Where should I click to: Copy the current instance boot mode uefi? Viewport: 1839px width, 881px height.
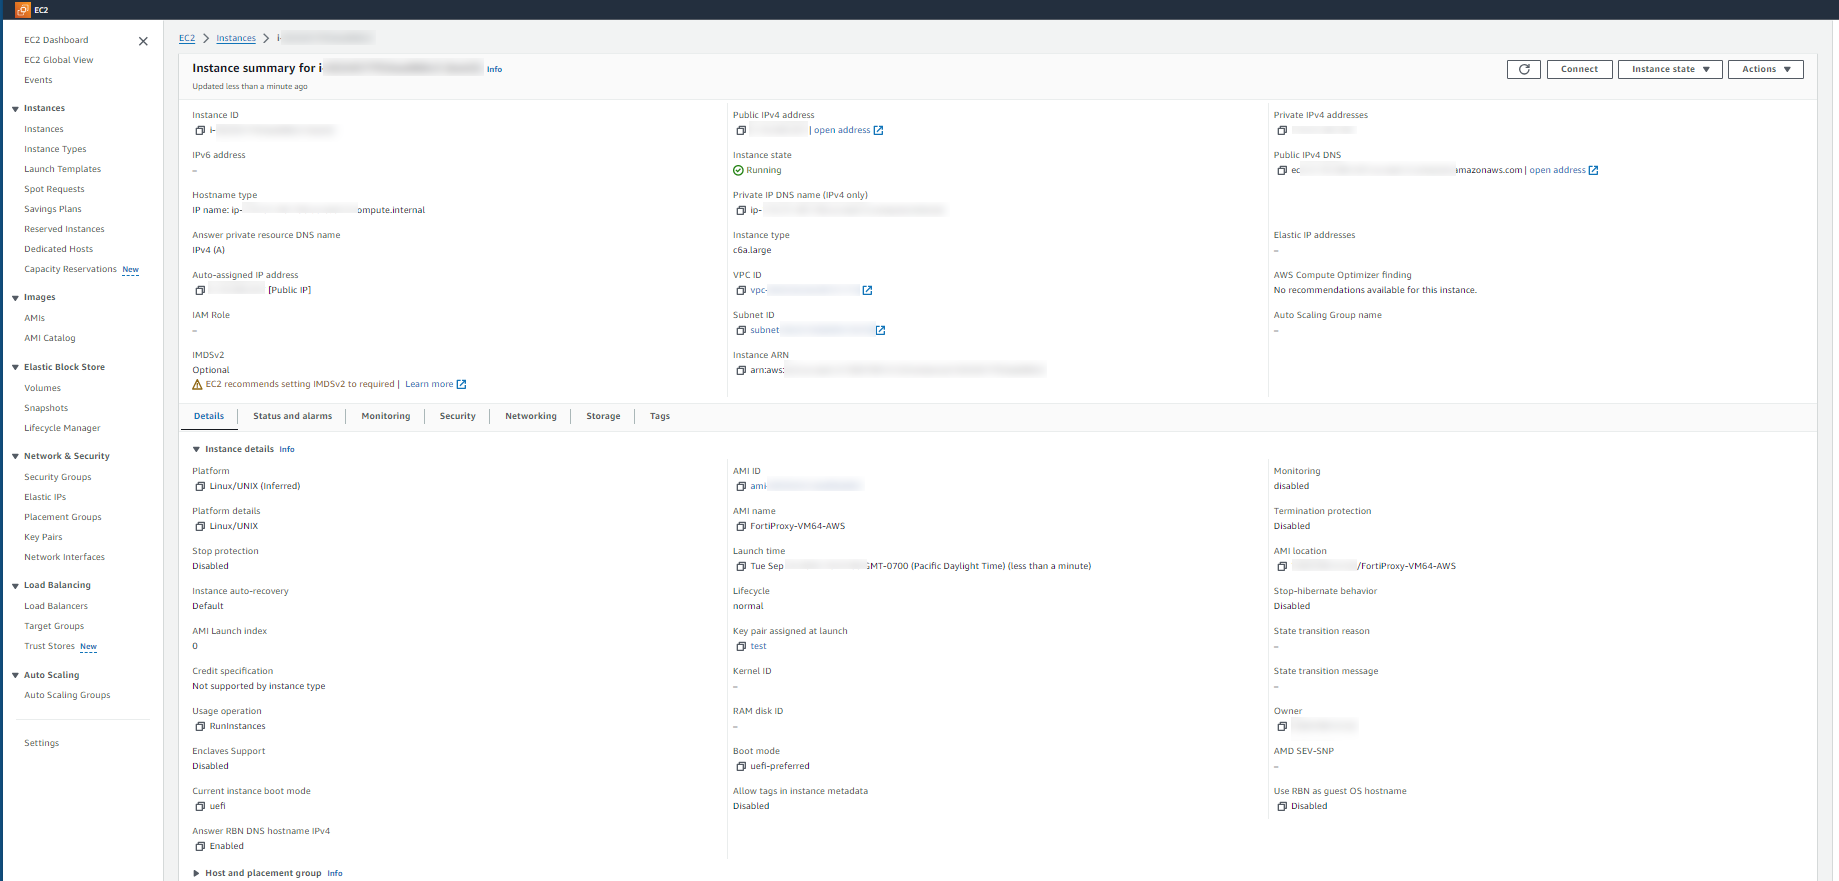tap(200, 806)
